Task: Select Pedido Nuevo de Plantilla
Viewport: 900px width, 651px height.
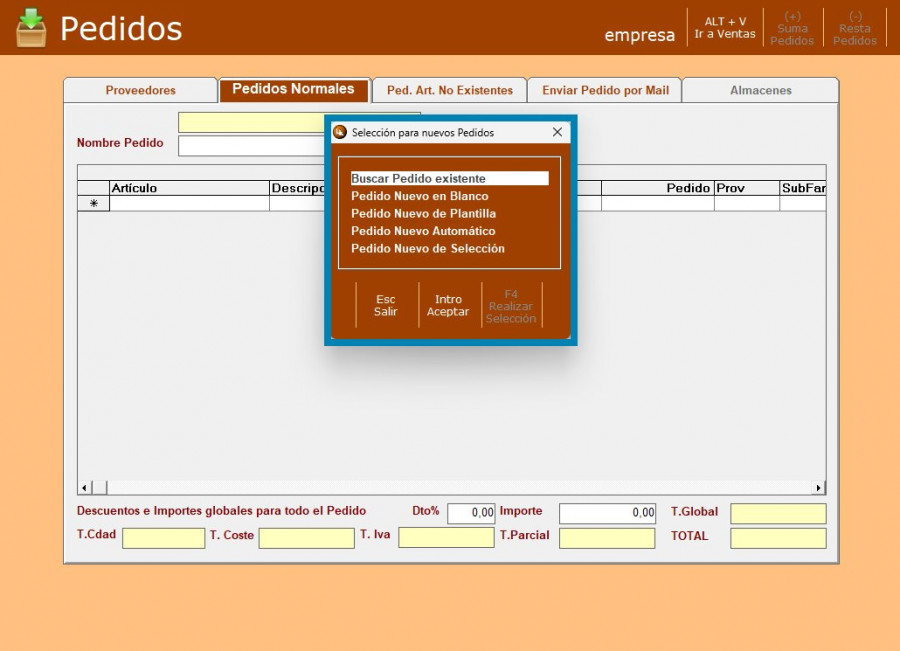Action: click(x=423, y=214)
